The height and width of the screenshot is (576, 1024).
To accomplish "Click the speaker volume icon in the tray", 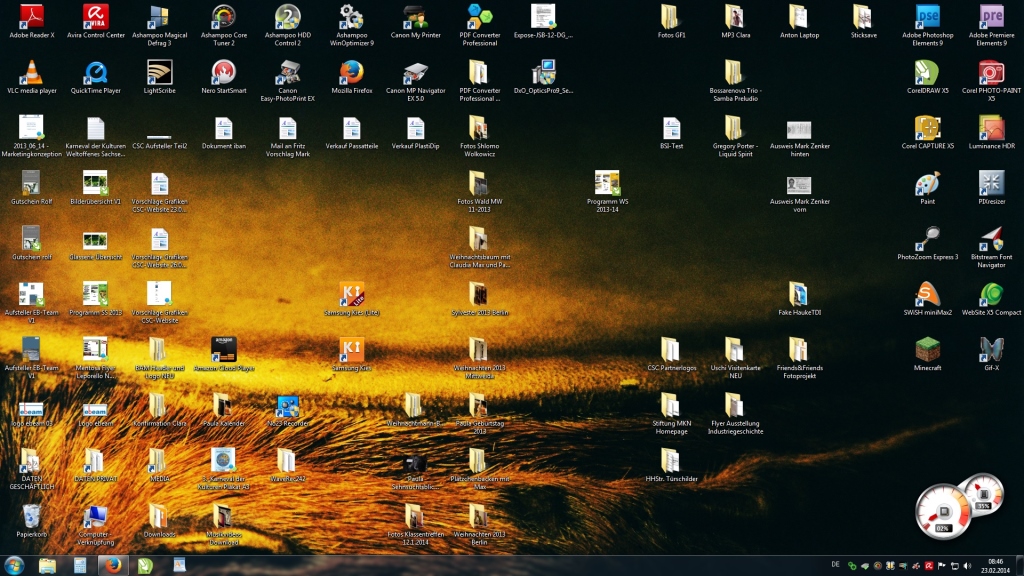I will click(967, 566).
